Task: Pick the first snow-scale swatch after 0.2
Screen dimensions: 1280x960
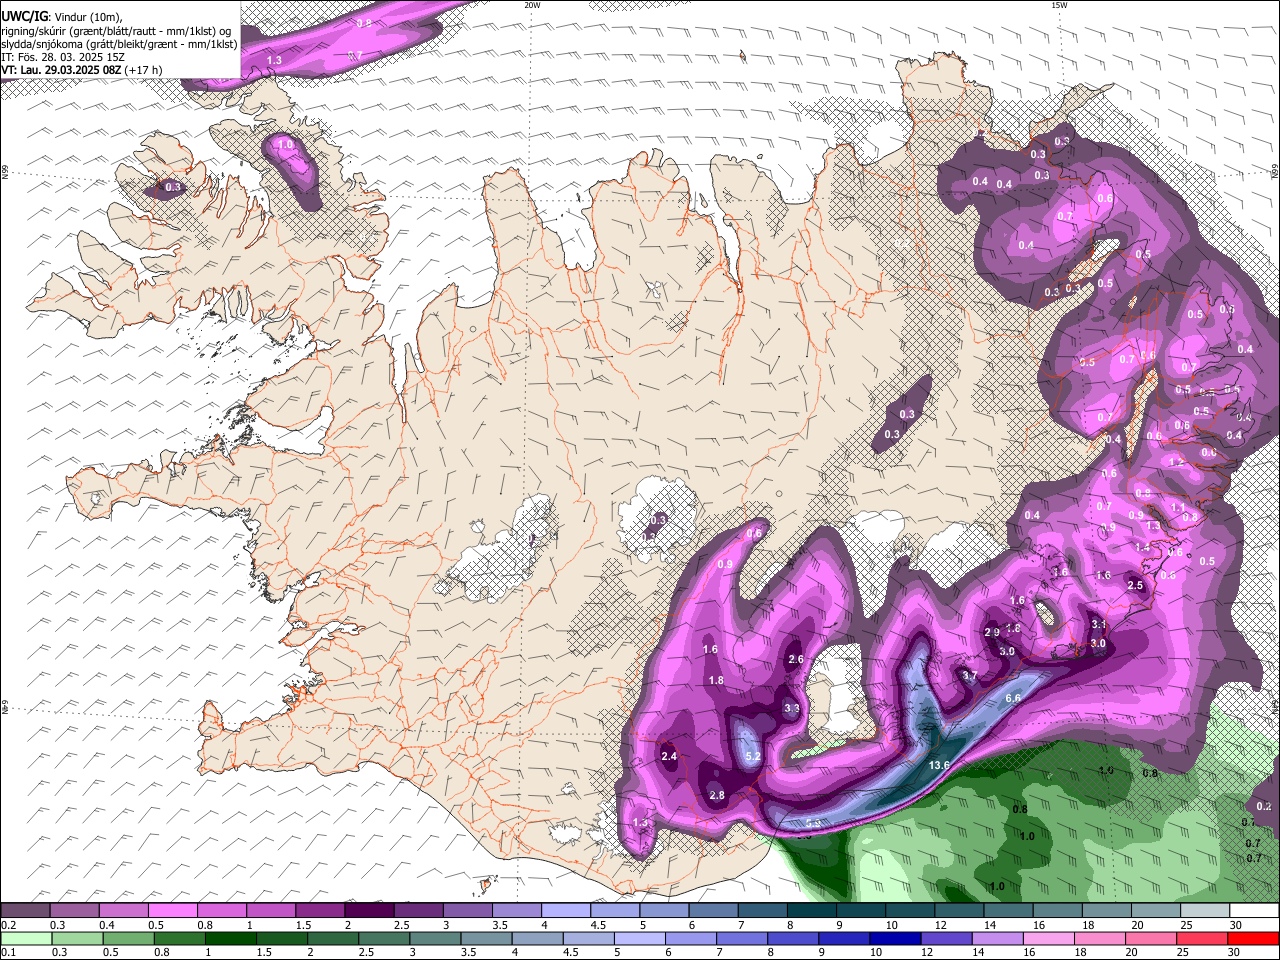Action: (x=25, y=911)
